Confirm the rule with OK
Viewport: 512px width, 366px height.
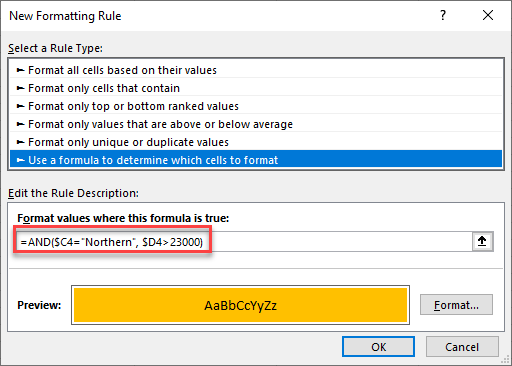pos(378,347)
